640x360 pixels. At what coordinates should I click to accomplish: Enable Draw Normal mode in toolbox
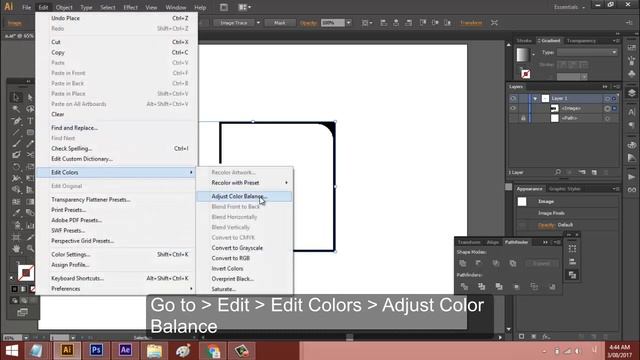(x=14, y=300)
